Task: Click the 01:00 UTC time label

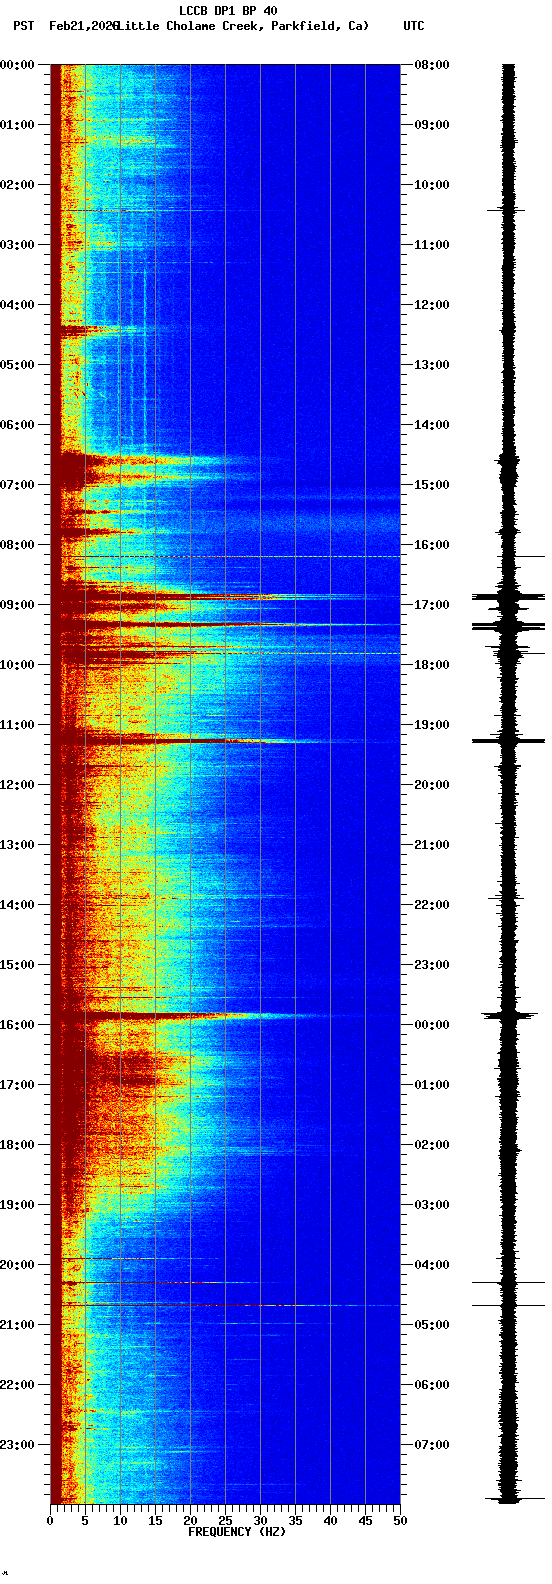Action: pos(432,1085)
